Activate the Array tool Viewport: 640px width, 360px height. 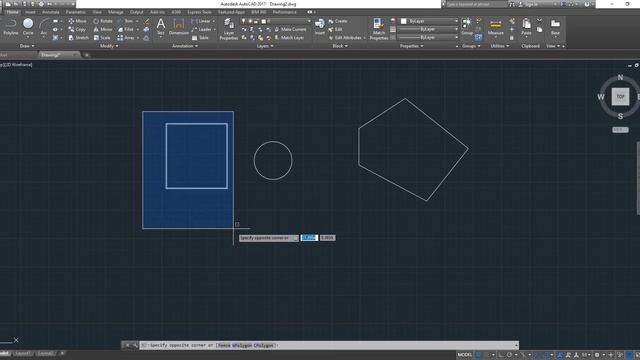pos(126,38)
